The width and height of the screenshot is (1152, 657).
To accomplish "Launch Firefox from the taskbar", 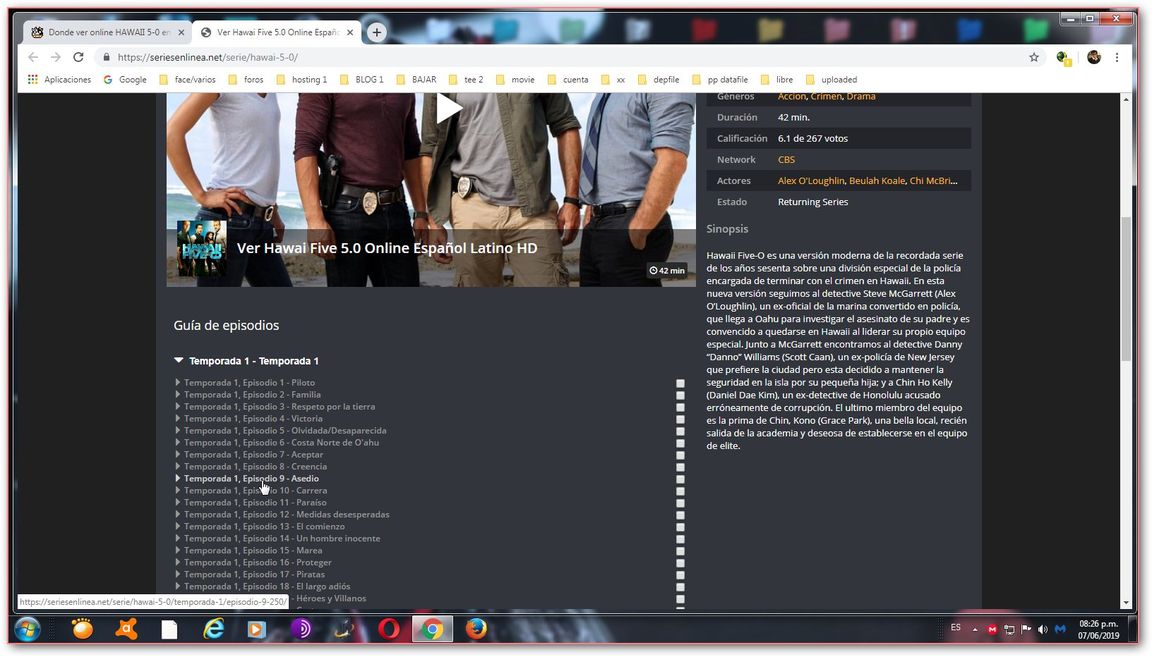I will point(476,629).
